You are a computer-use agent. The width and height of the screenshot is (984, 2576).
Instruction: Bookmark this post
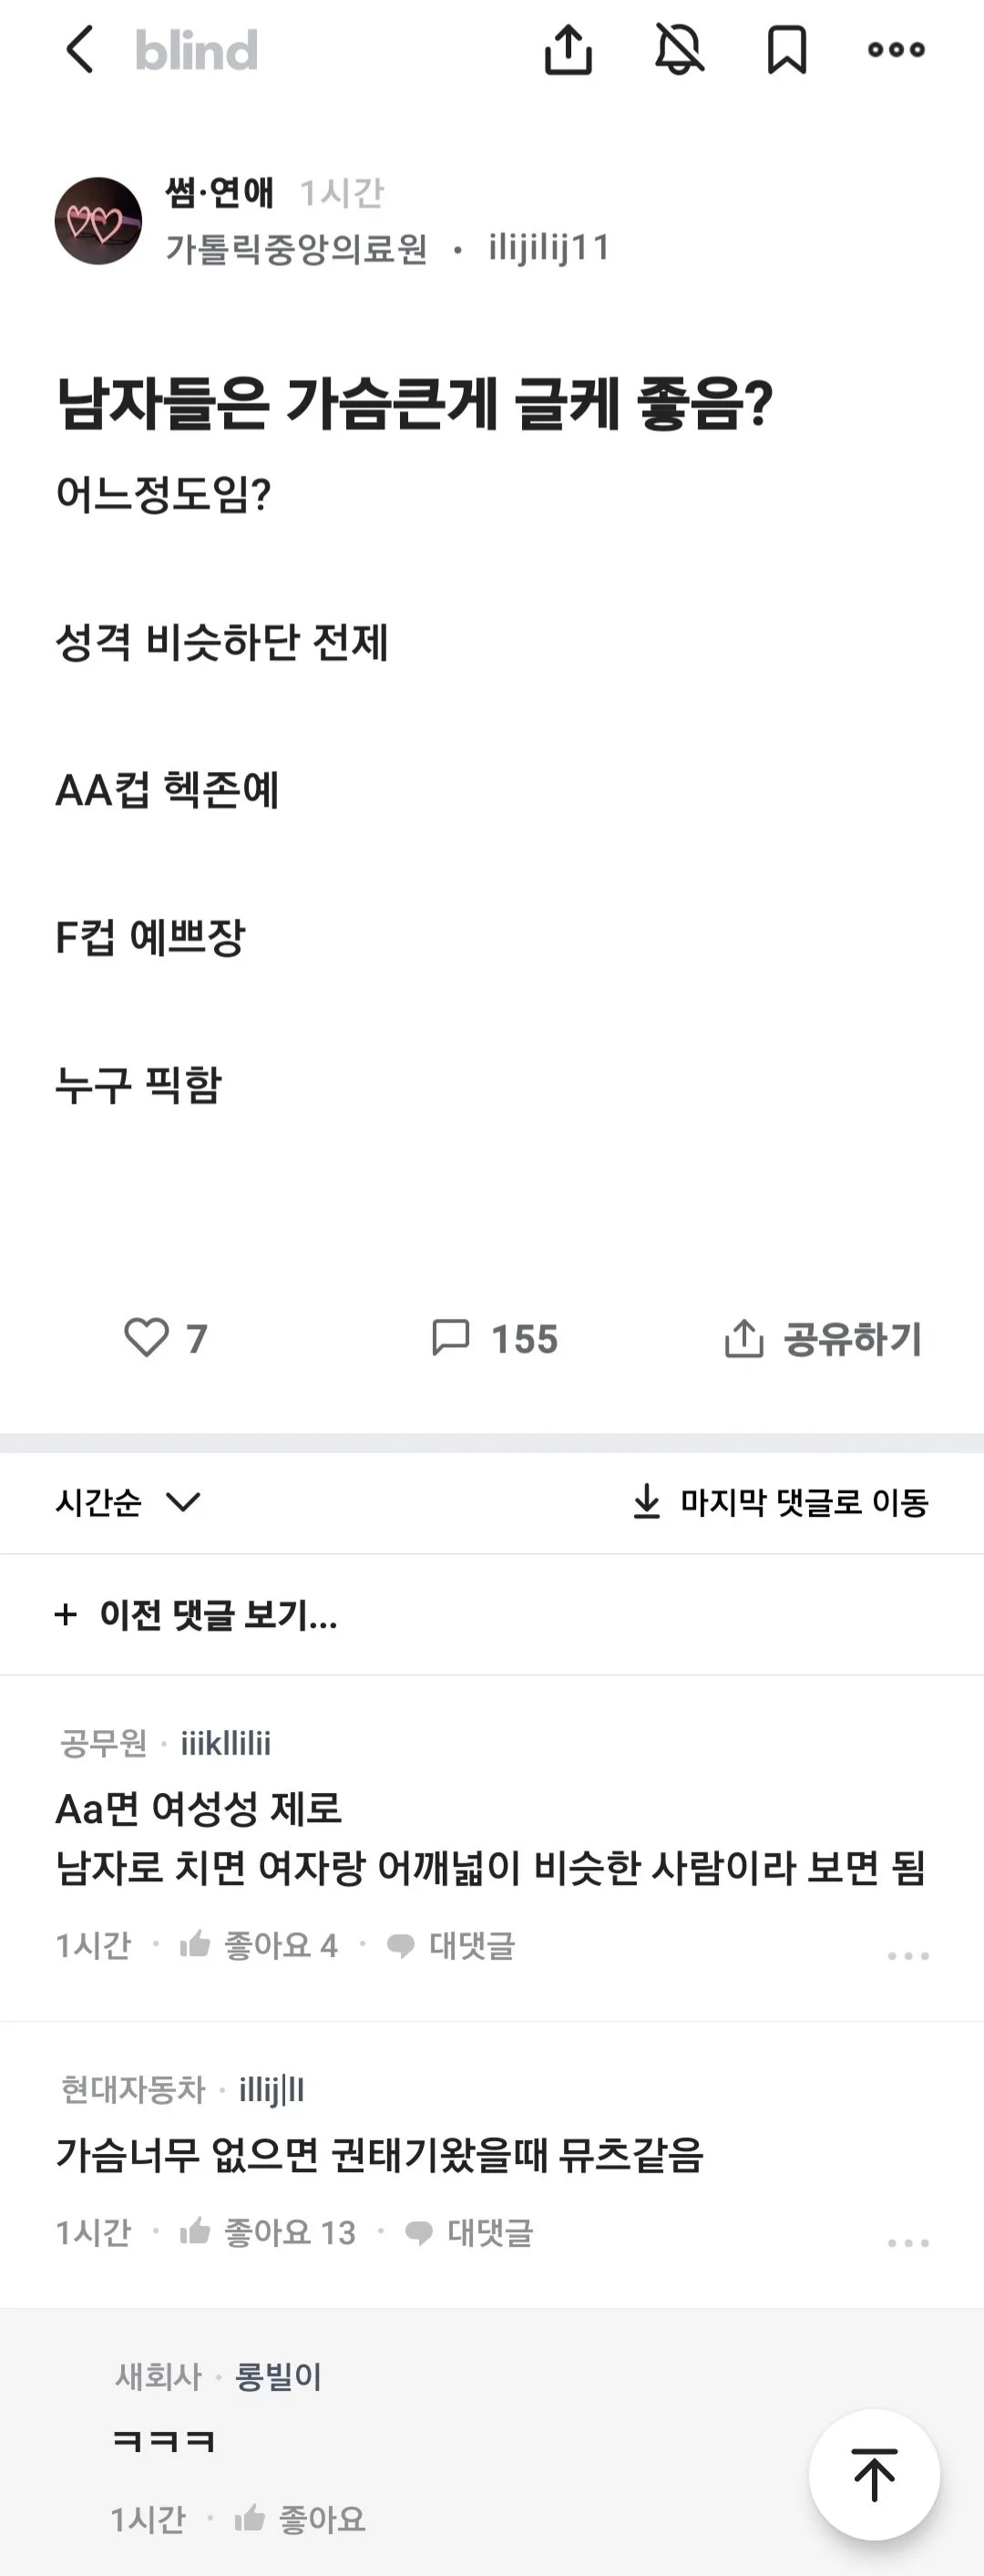pos(787,50)
